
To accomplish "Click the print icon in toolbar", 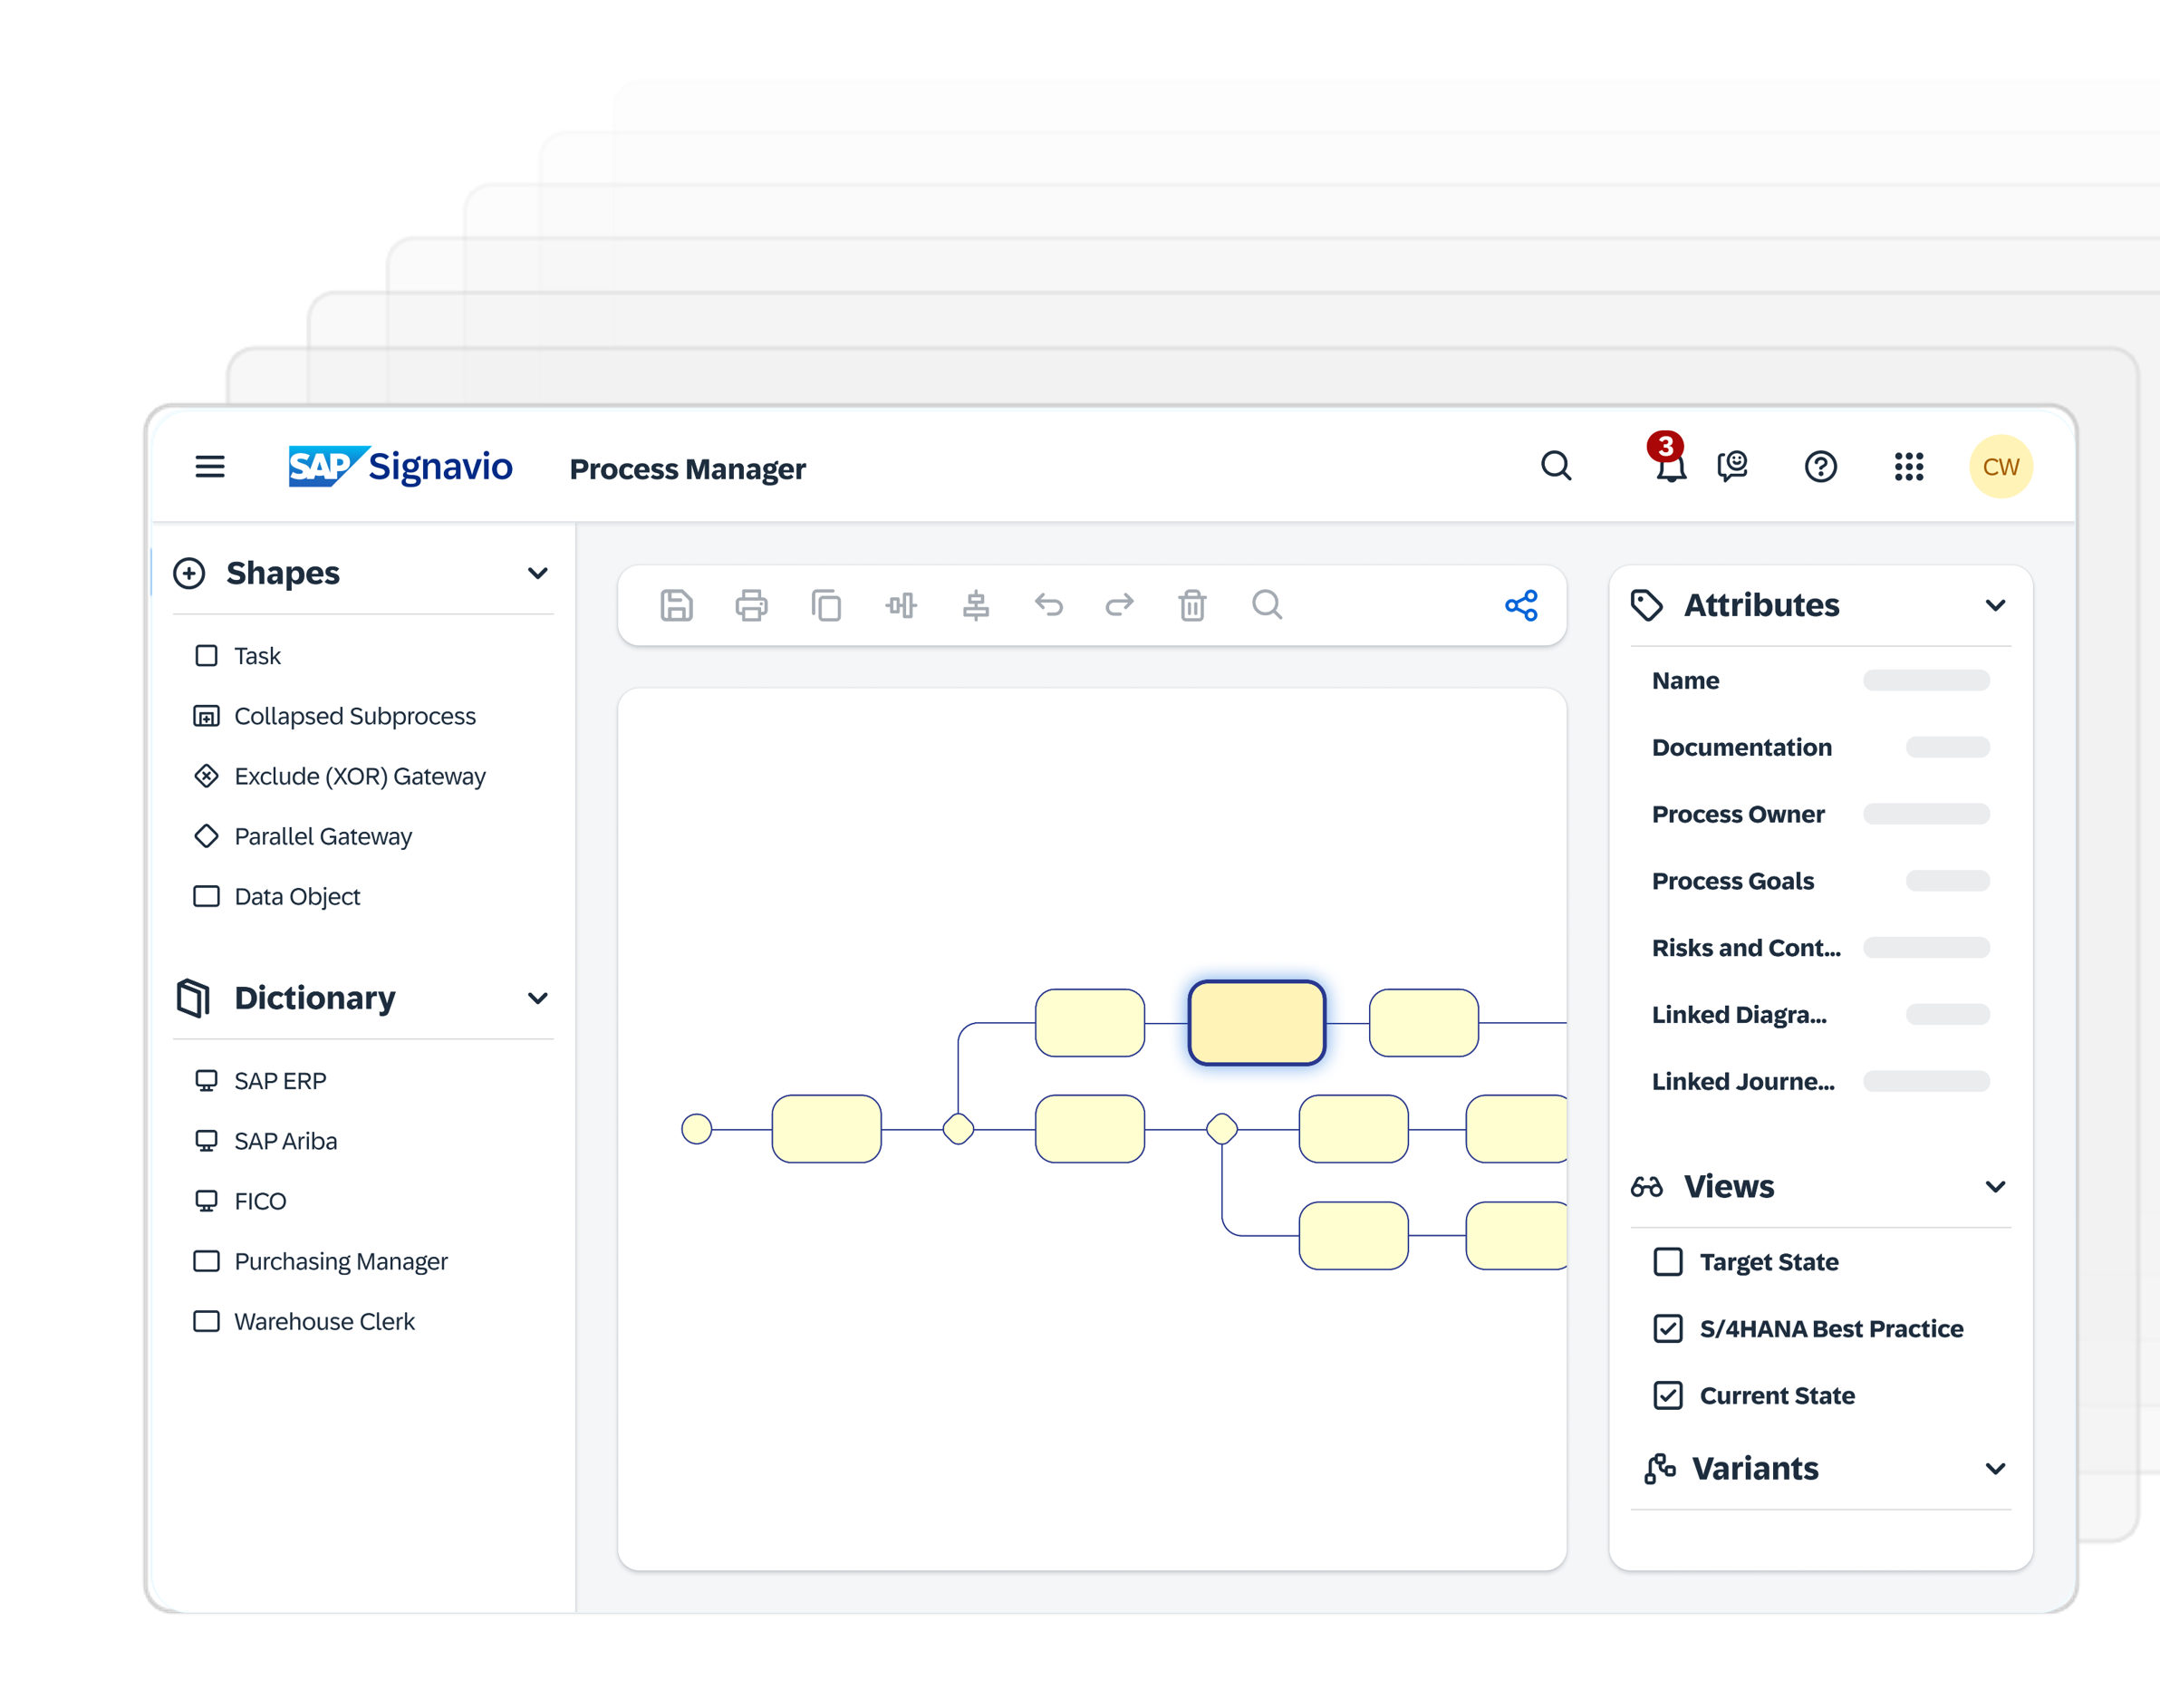I will point(751,605).
